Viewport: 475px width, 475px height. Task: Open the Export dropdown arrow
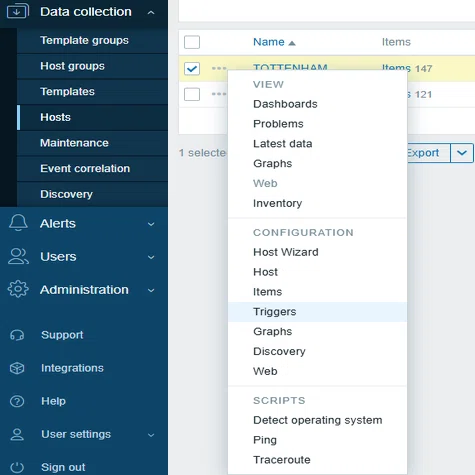coord(462,153)
